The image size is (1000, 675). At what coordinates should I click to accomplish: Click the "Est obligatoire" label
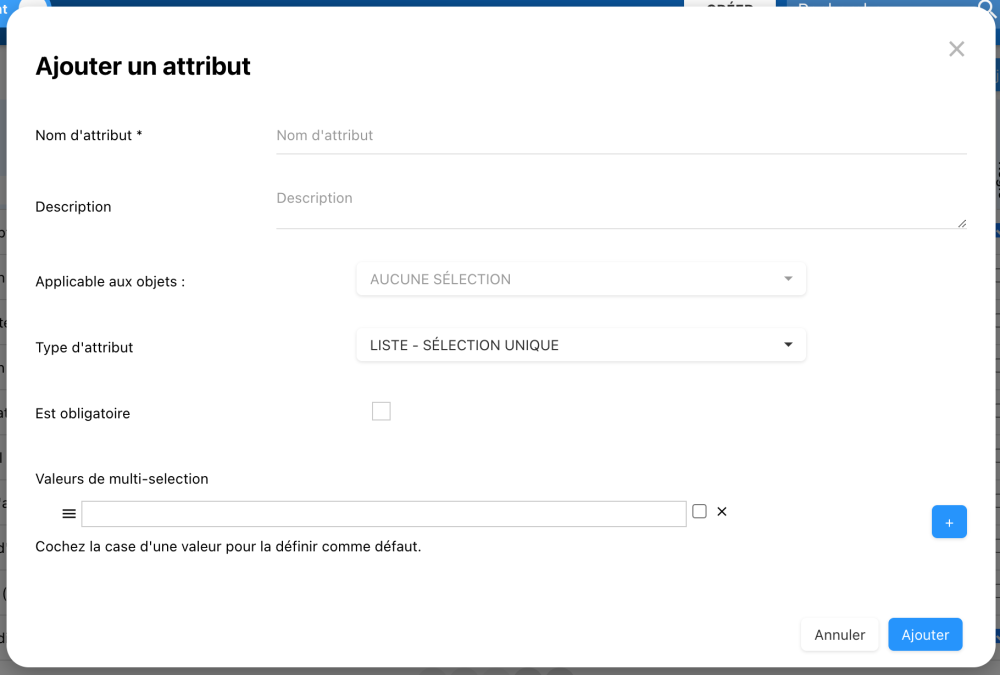(83, 413)
